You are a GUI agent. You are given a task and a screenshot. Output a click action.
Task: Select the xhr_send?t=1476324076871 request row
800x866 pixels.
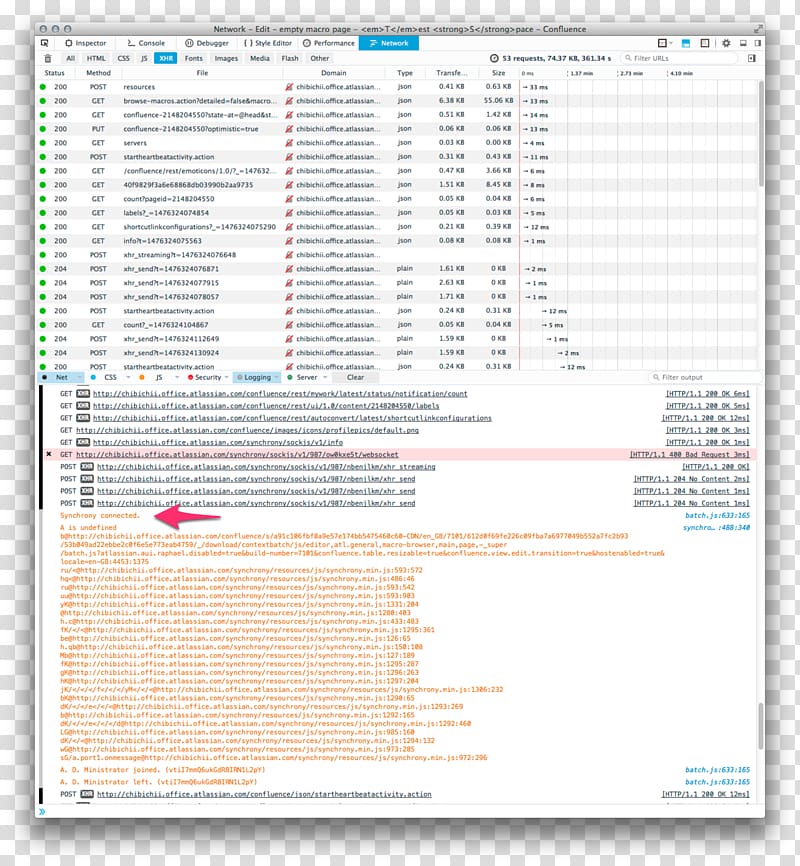point(396,269)
